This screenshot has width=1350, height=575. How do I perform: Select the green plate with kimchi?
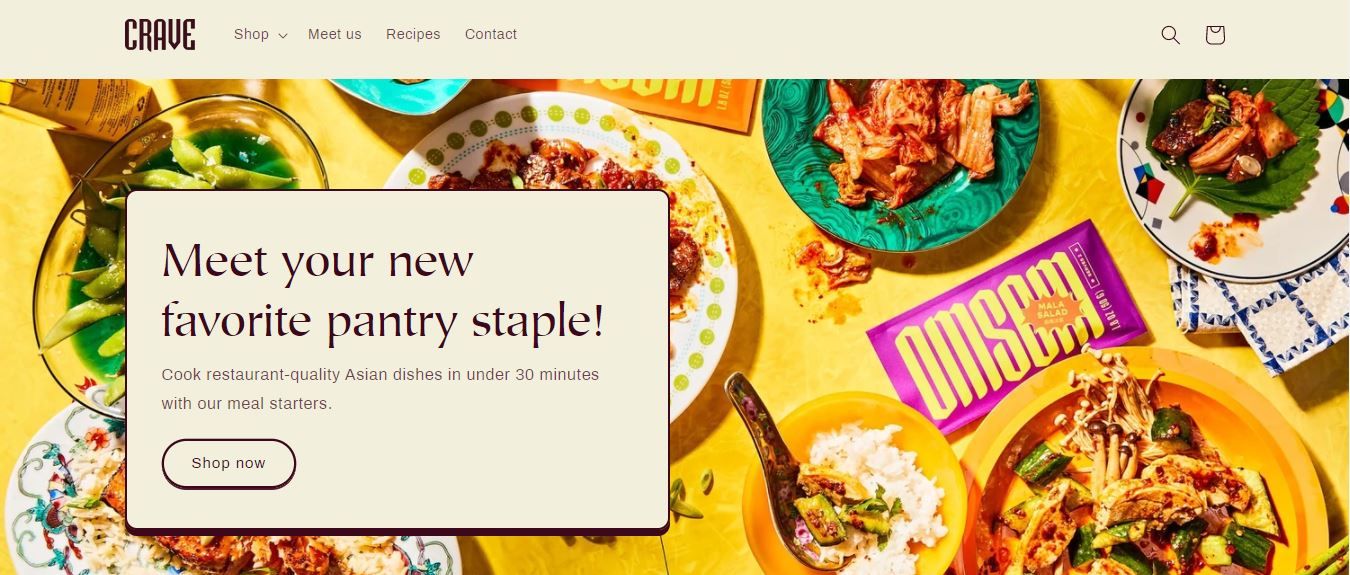[900, 160]
